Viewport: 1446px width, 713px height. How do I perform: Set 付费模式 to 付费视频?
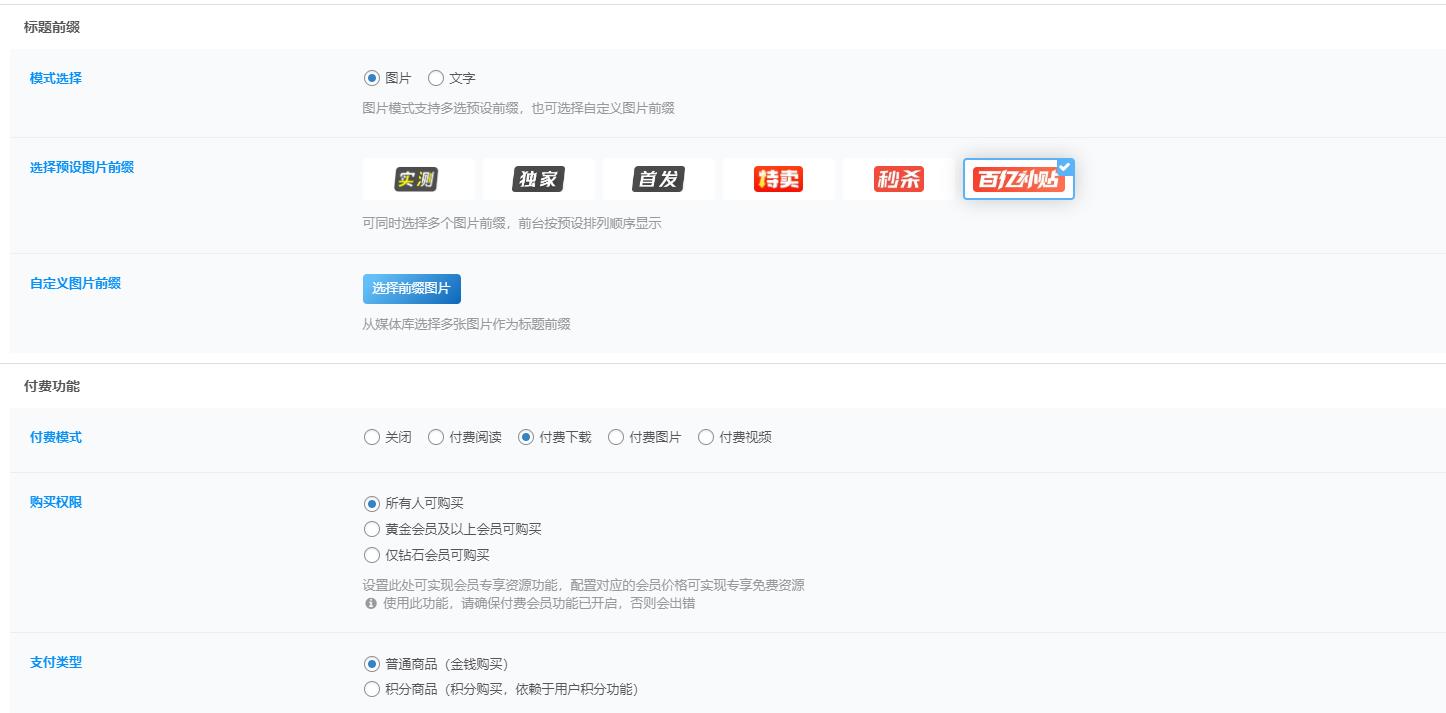coord(706,437)
